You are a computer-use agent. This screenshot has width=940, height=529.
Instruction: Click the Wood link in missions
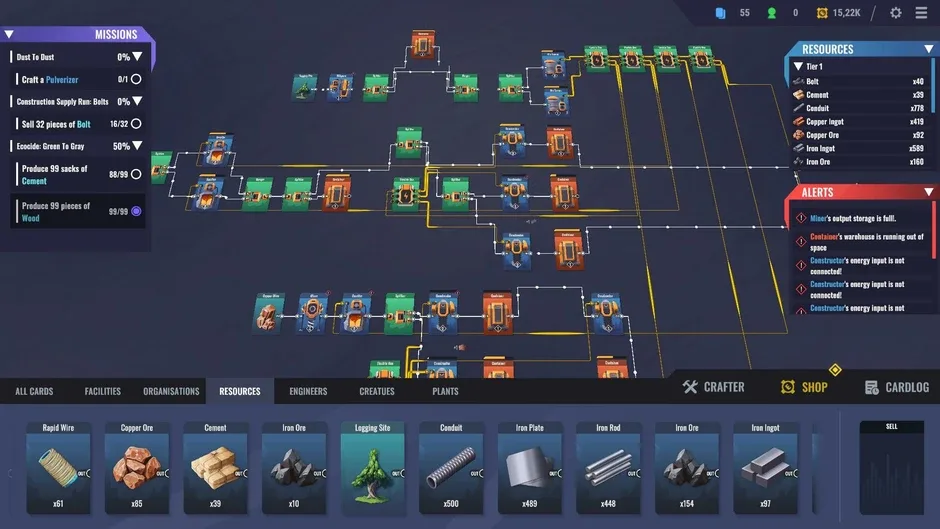[x=31, y=218]
